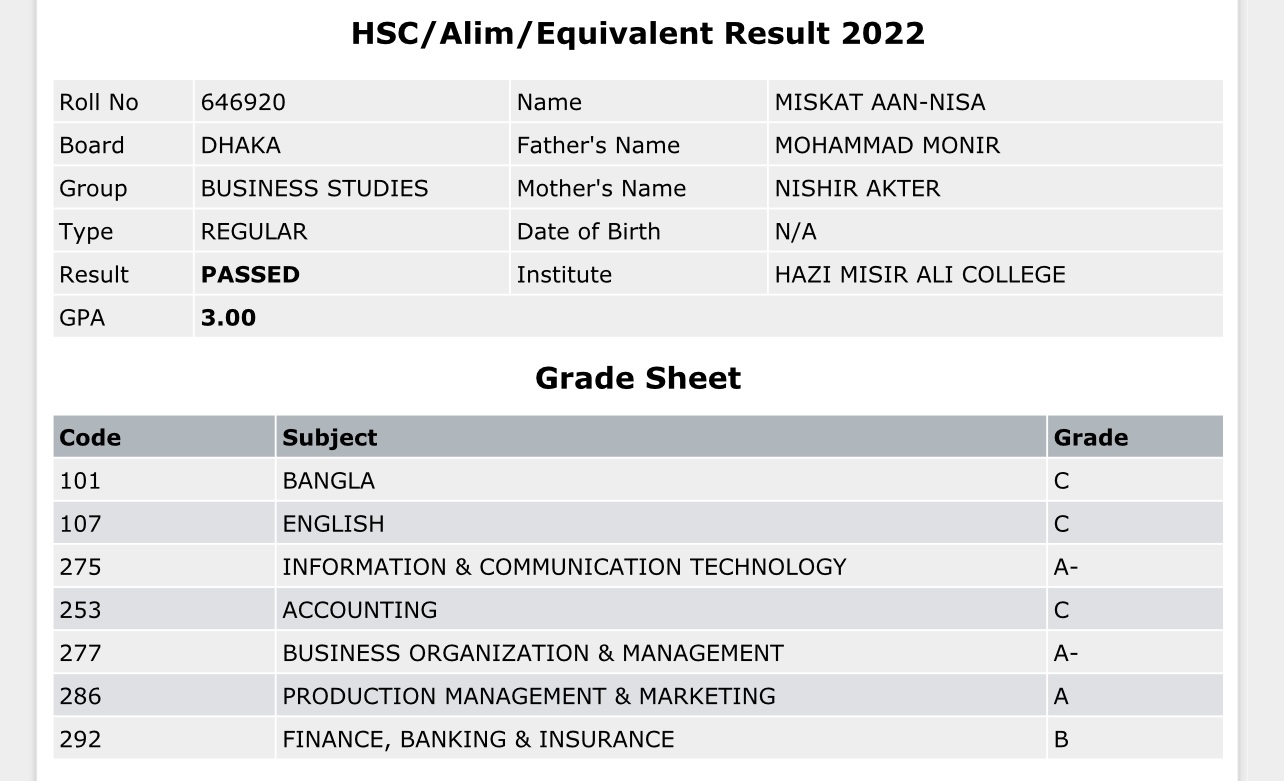This screenshot has width=1284, height=781.
Task: Click Finance, Banking & Insurance subject
Action: (x=478, y=739)
